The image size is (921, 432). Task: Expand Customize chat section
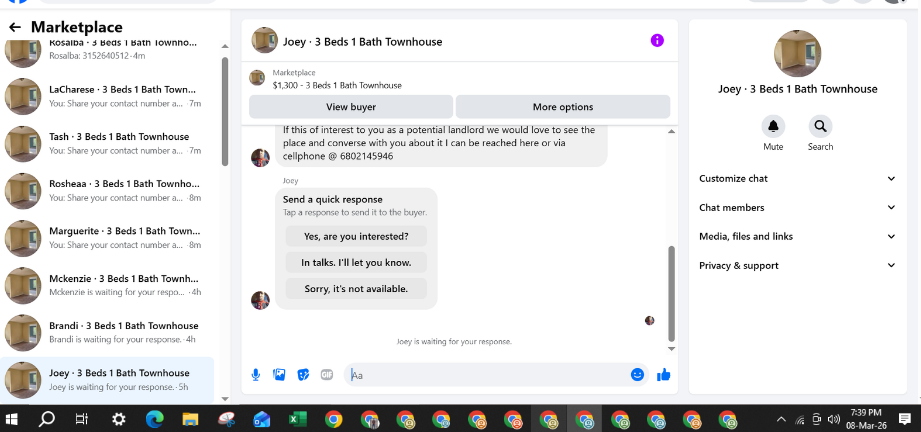click(x=797, y=179)
